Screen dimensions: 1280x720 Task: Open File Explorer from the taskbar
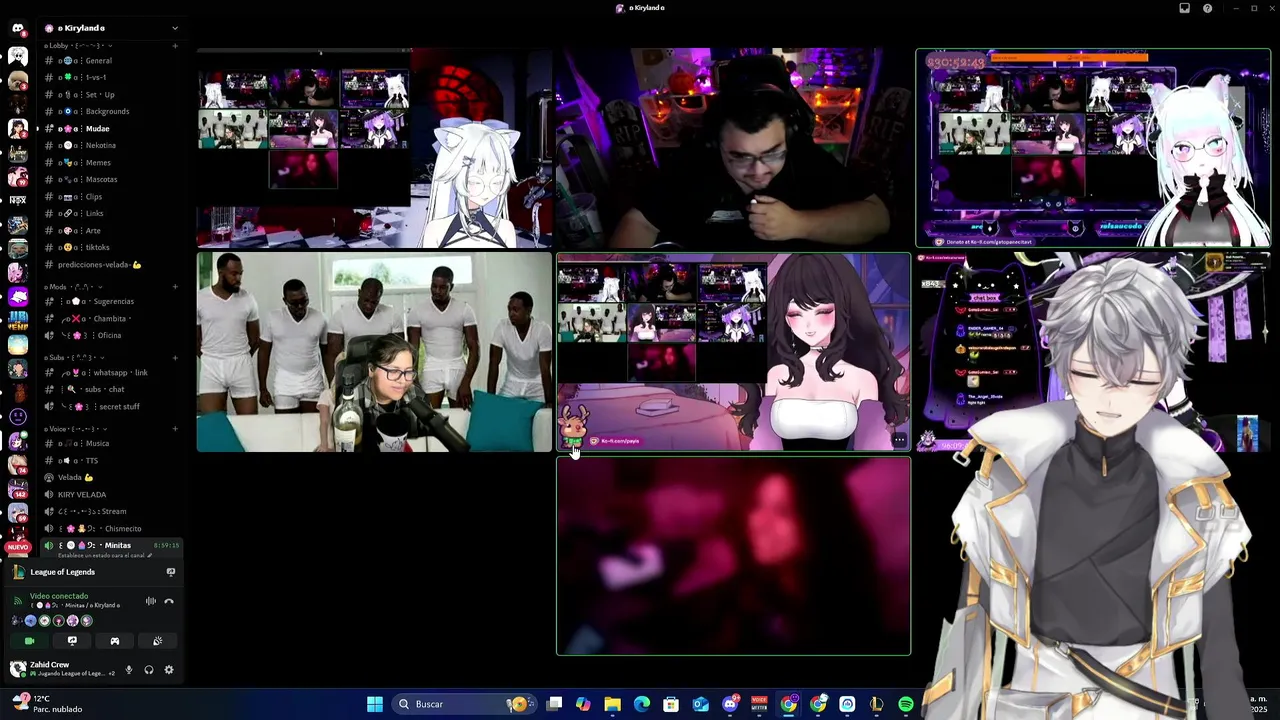[x=613, y=704]
